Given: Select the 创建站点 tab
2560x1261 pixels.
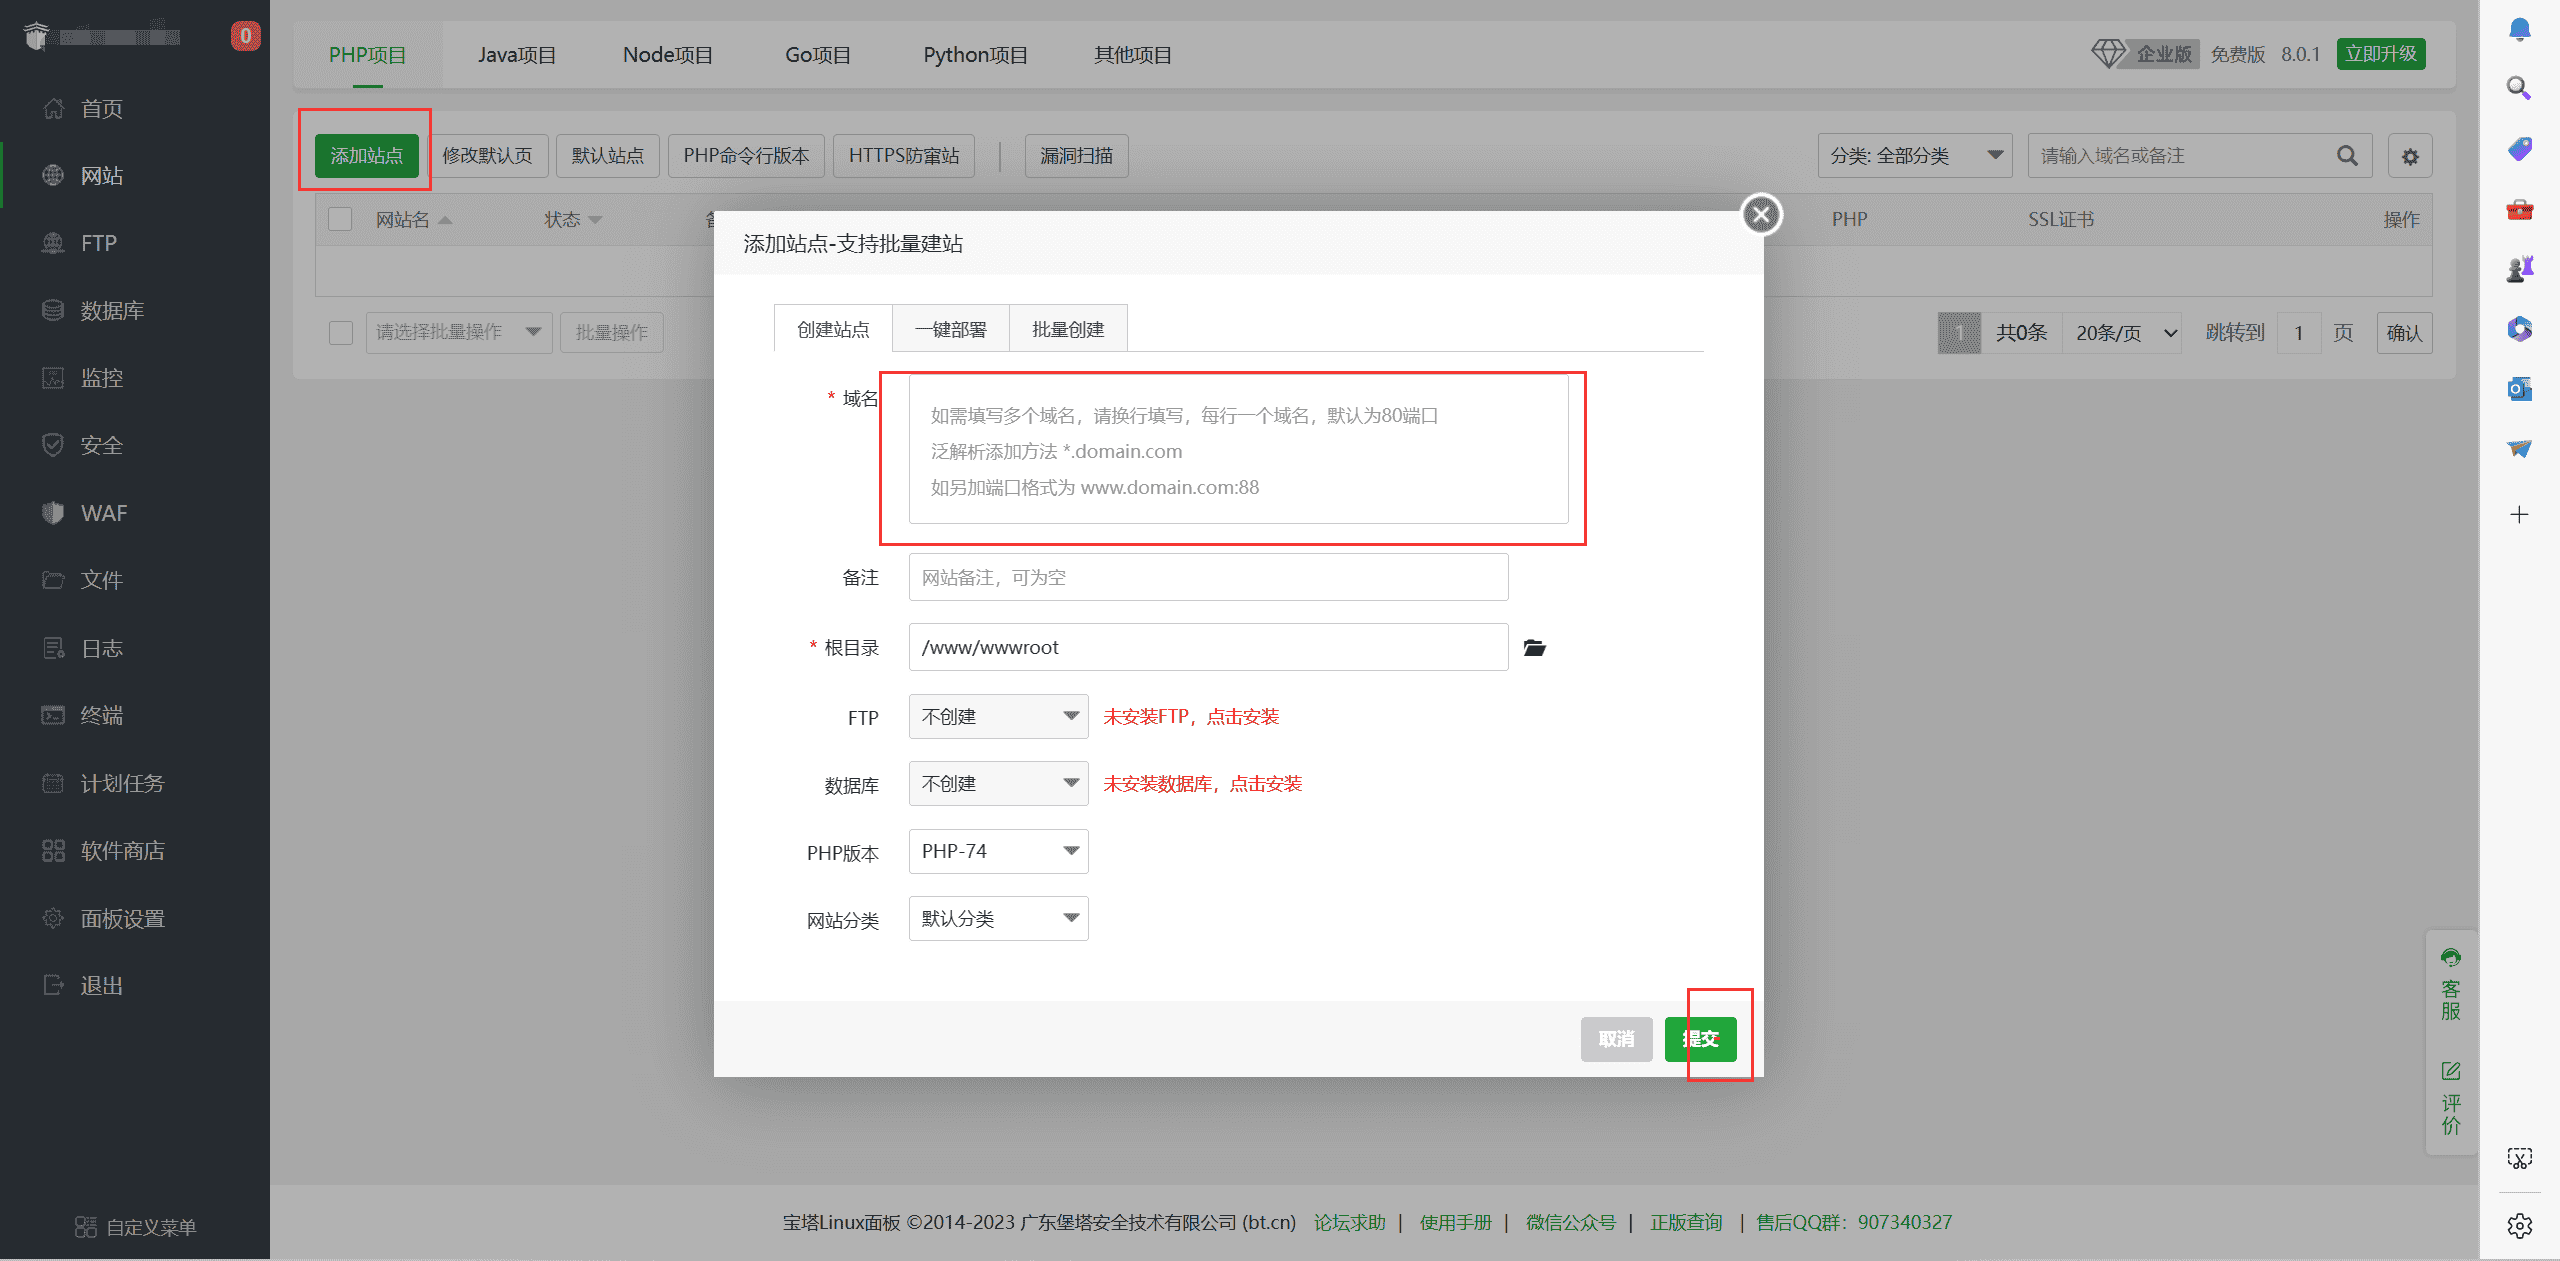Looking at the screenshot, I should [833, 329].
